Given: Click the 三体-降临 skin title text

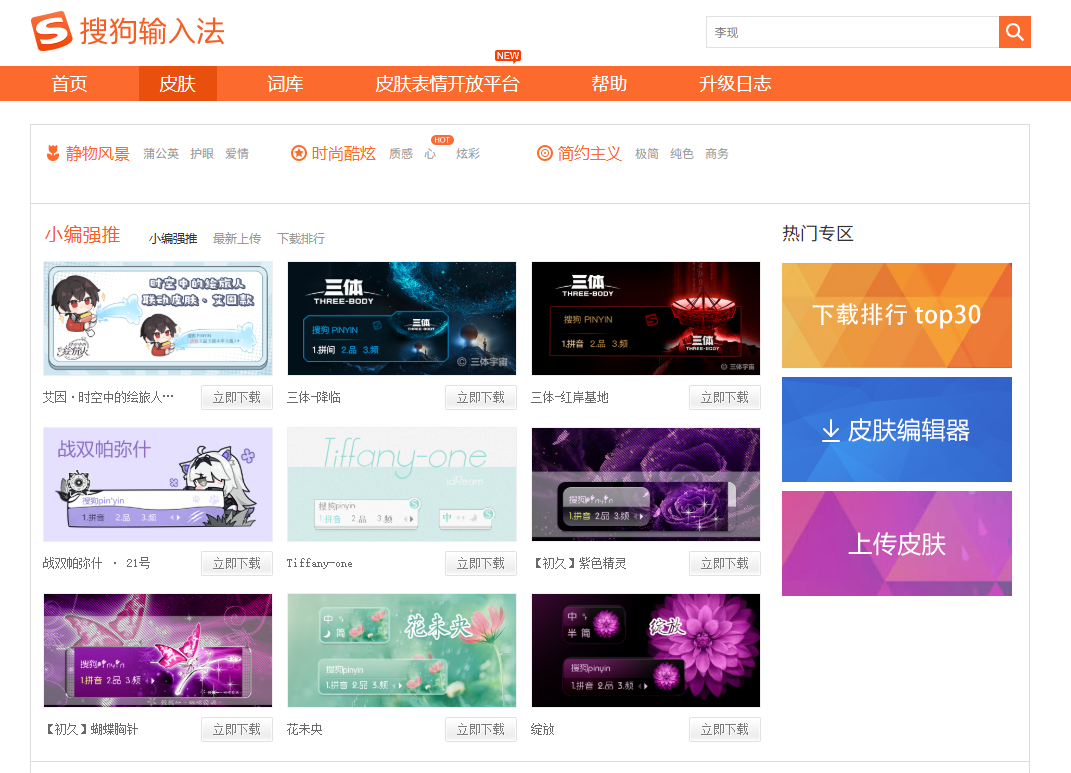Looking at the screenshot, I should tap(314, 397).
